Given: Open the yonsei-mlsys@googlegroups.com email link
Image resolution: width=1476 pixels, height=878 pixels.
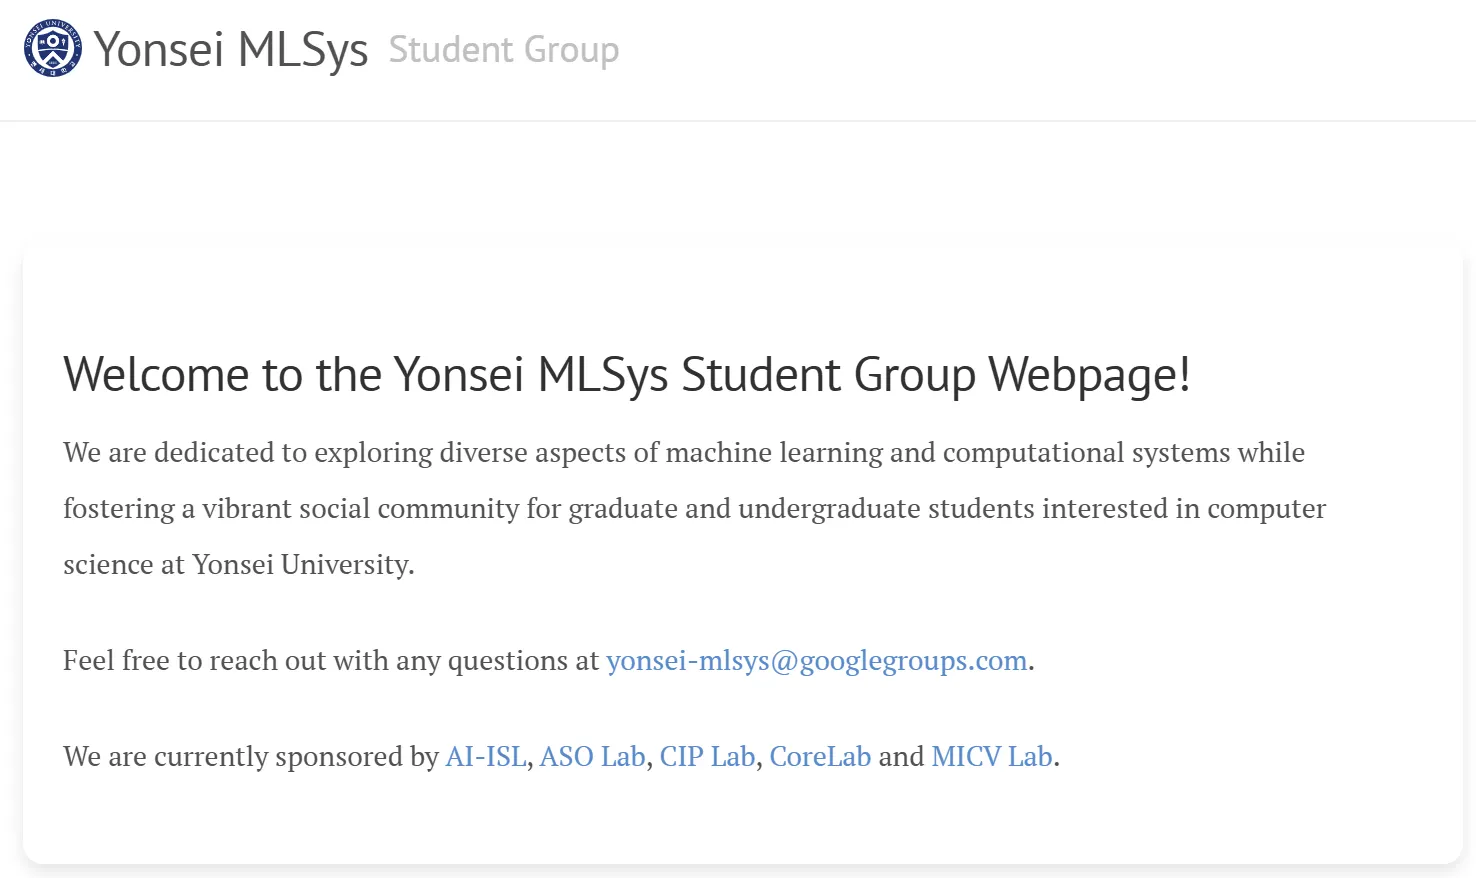Looking at the screenshot, I should tap(816, 661).
